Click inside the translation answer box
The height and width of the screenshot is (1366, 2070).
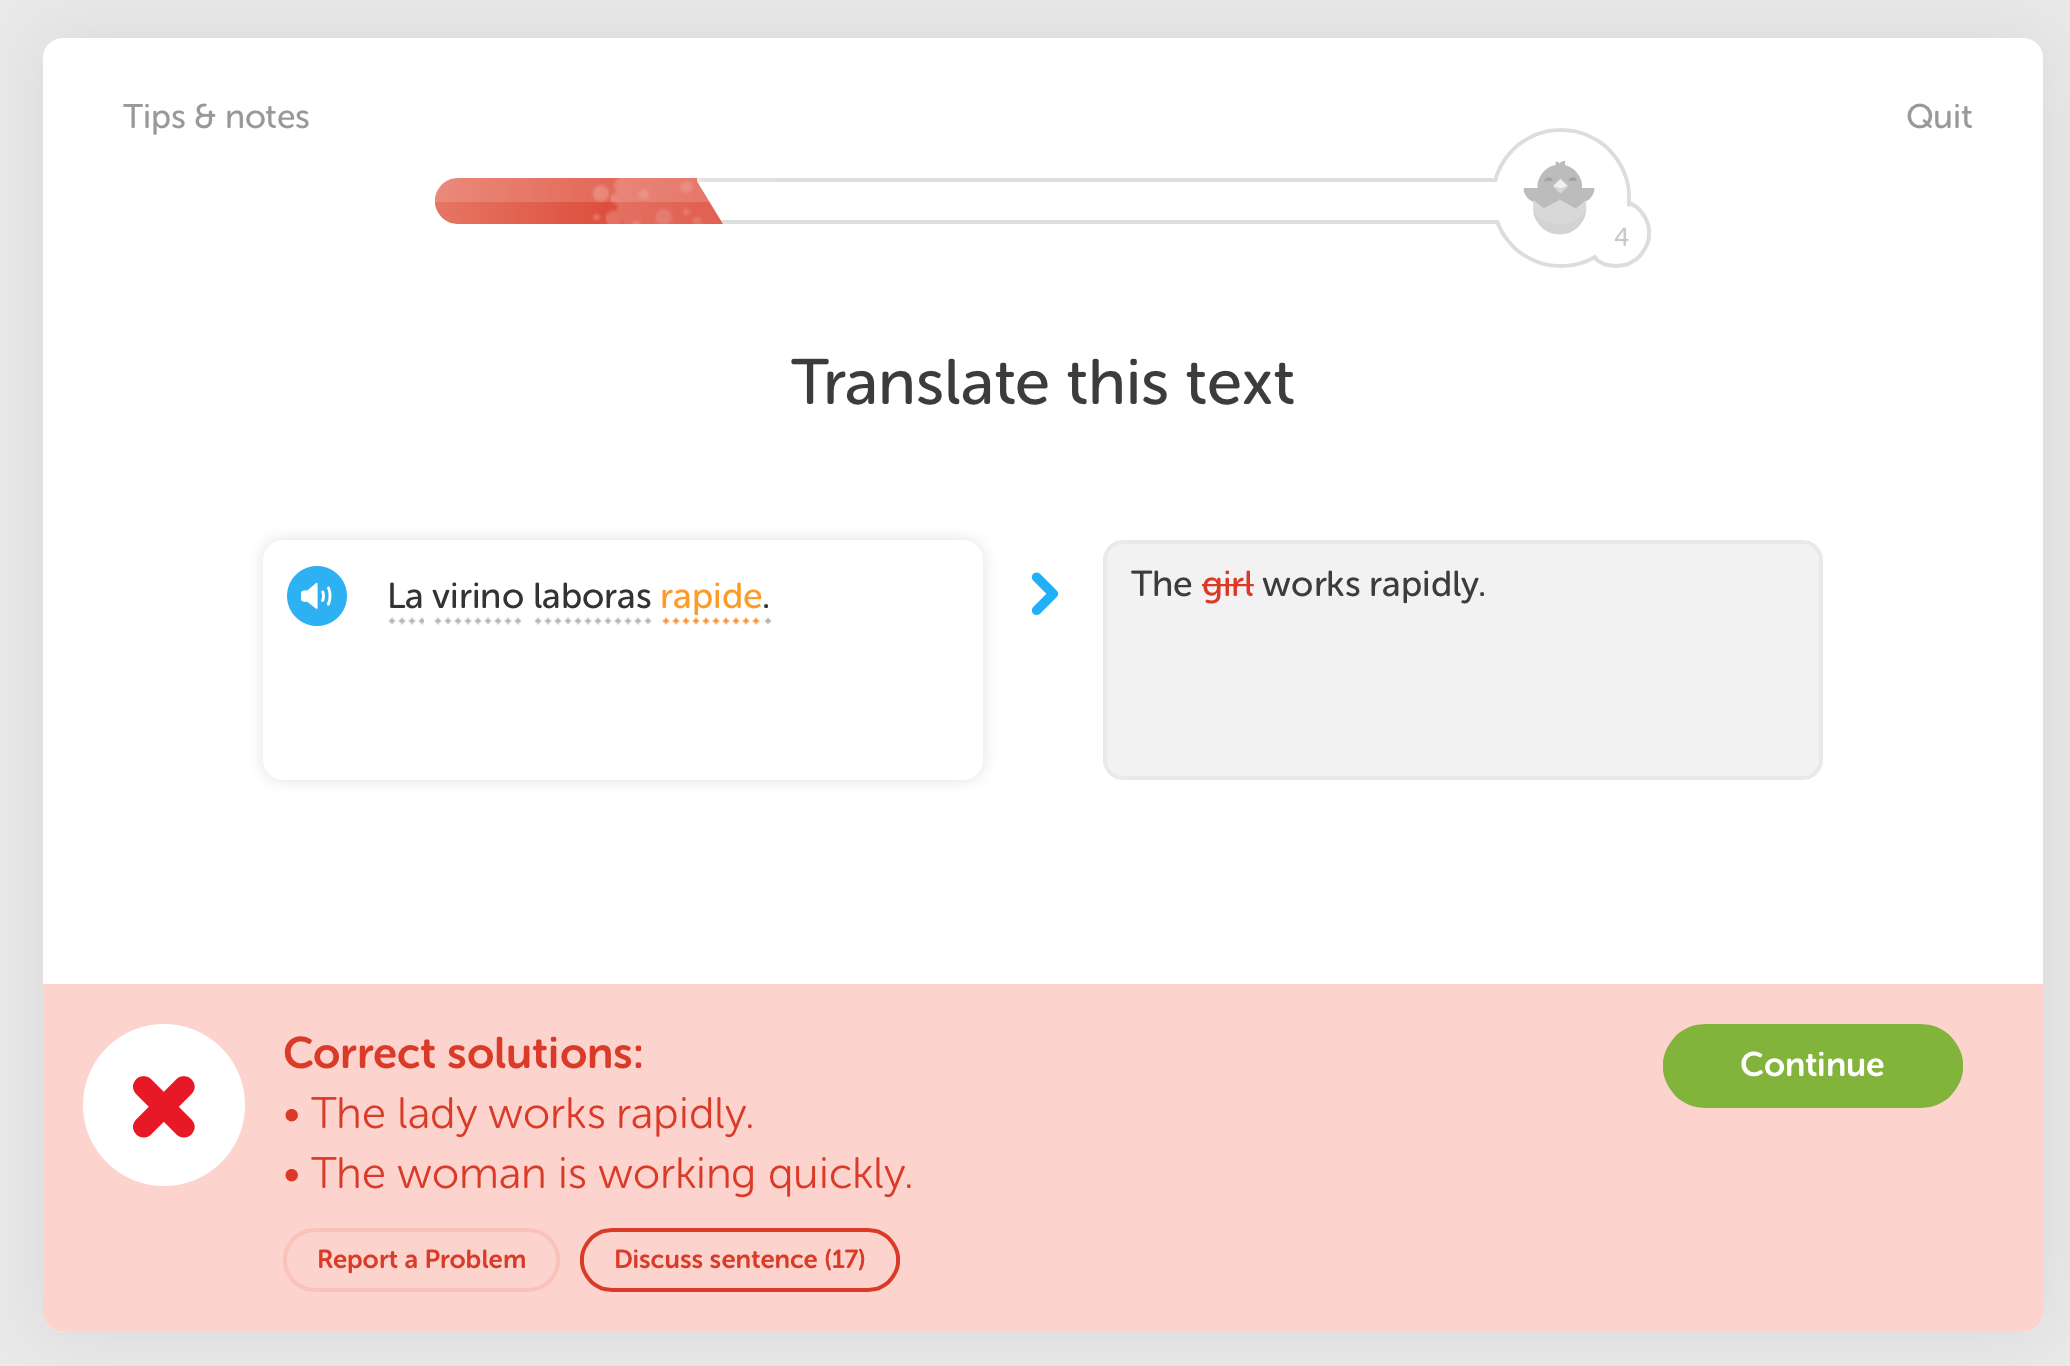tap(1461, 680)
